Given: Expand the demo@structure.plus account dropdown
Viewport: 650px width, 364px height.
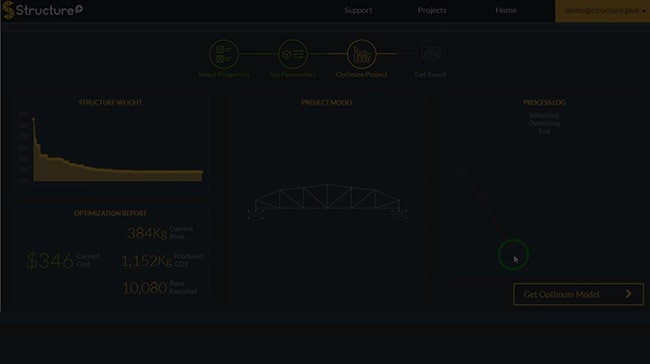Looking at the screenshot, I should pyautogui.click(x=603, y=11).
